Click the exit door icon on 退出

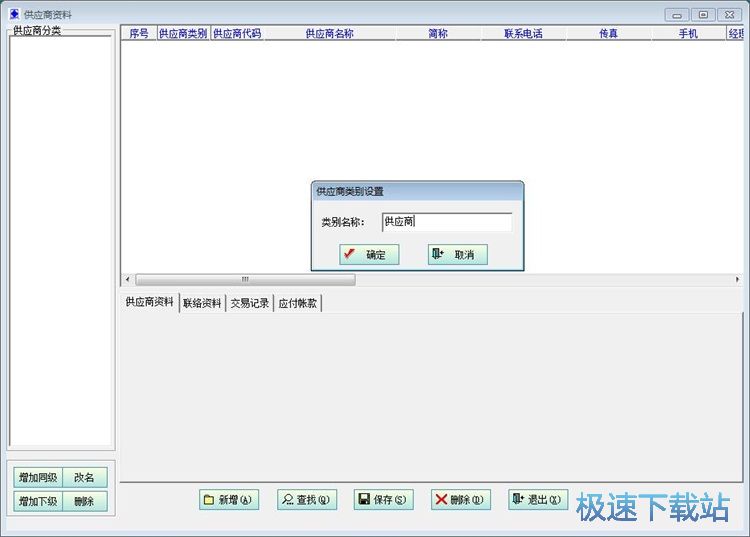pyautogui.click(x=518, y=499)
